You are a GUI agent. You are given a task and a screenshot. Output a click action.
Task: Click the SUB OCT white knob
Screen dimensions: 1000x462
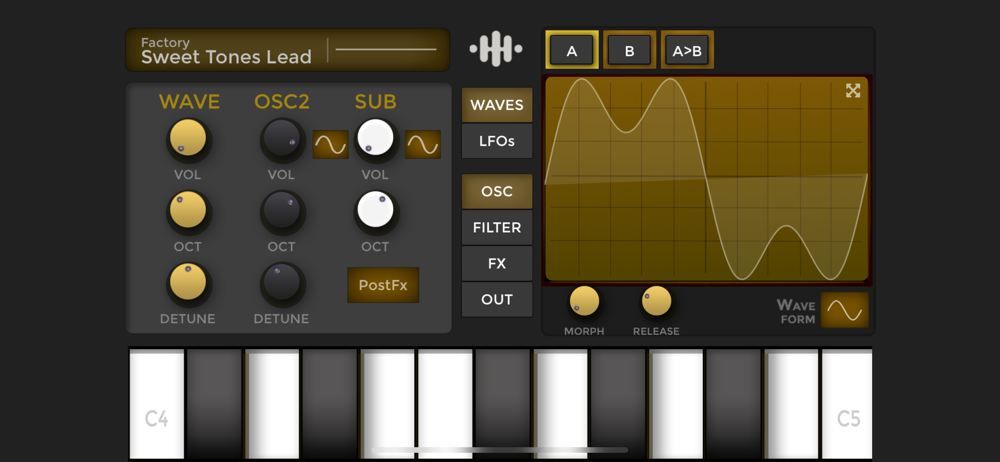tap(376, 211)
